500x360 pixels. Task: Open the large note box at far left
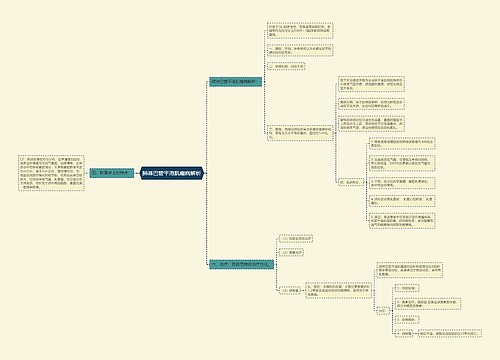click(x=51, y=173)
